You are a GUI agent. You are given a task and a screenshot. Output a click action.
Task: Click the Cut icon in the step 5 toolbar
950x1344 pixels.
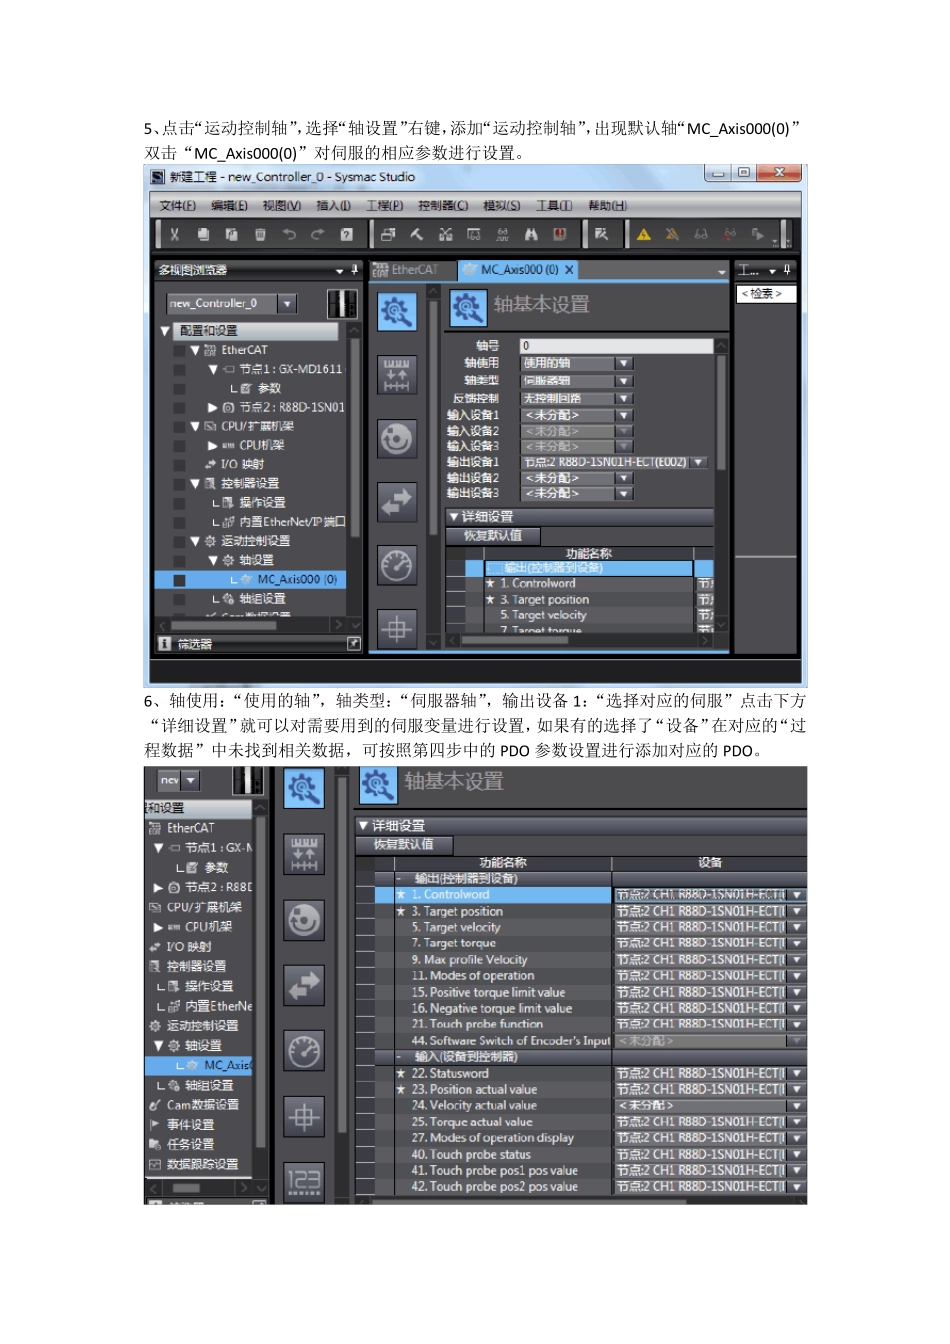[x=174, y=234]
